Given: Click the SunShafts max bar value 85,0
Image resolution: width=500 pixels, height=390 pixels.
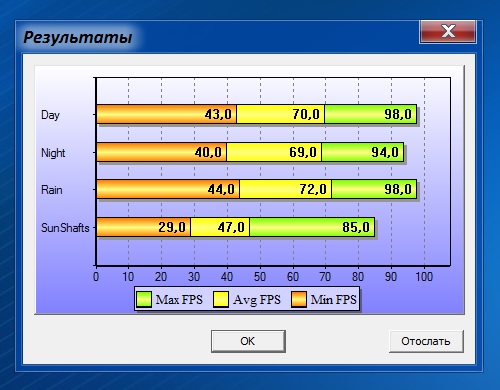Looking at the screenshot, I should [356, 227].
